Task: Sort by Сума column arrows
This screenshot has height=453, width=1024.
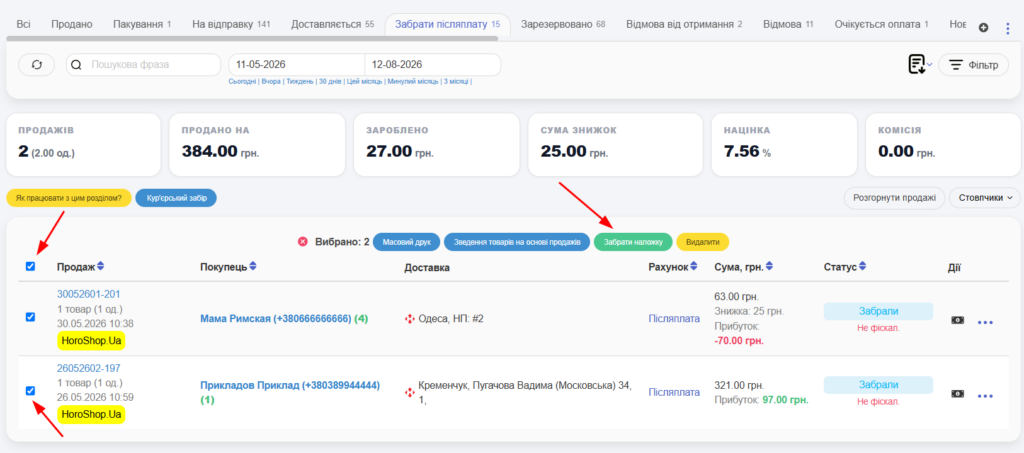Action: [769, 266]
